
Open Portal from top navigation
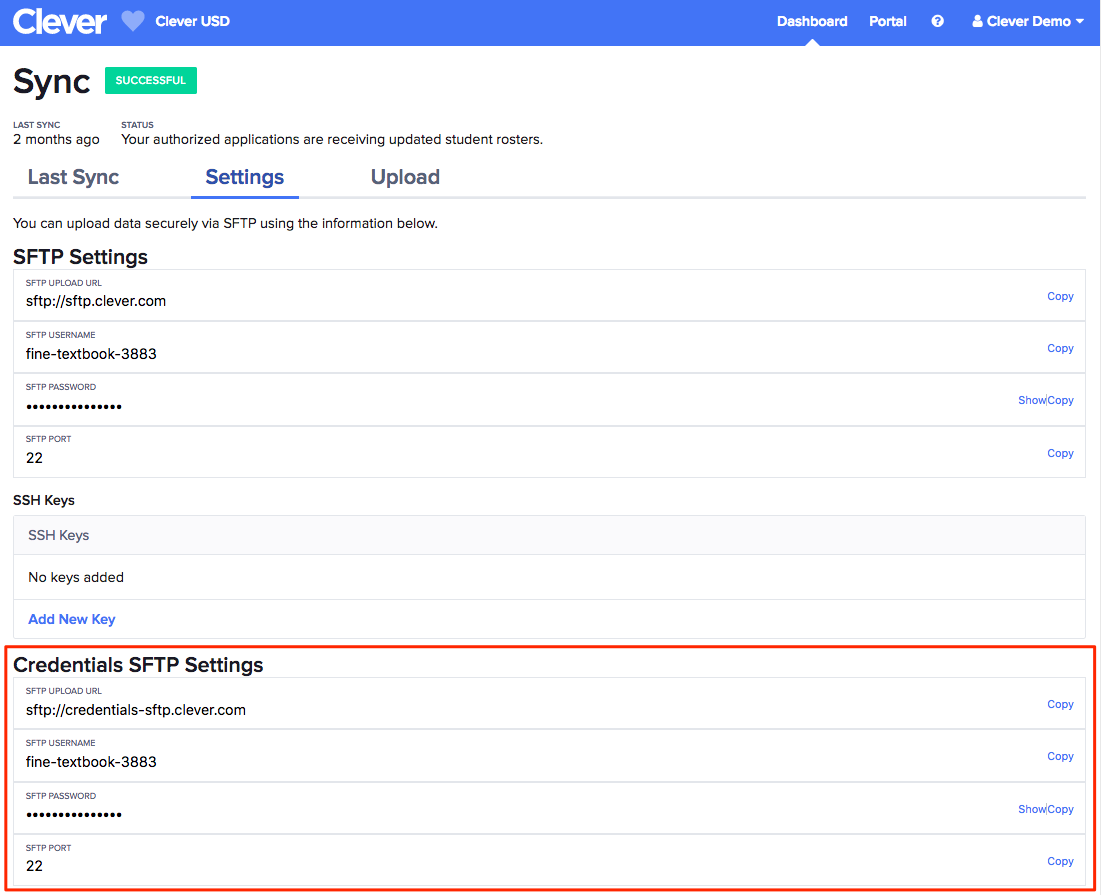pyautogui.click(x=888, y=21)
